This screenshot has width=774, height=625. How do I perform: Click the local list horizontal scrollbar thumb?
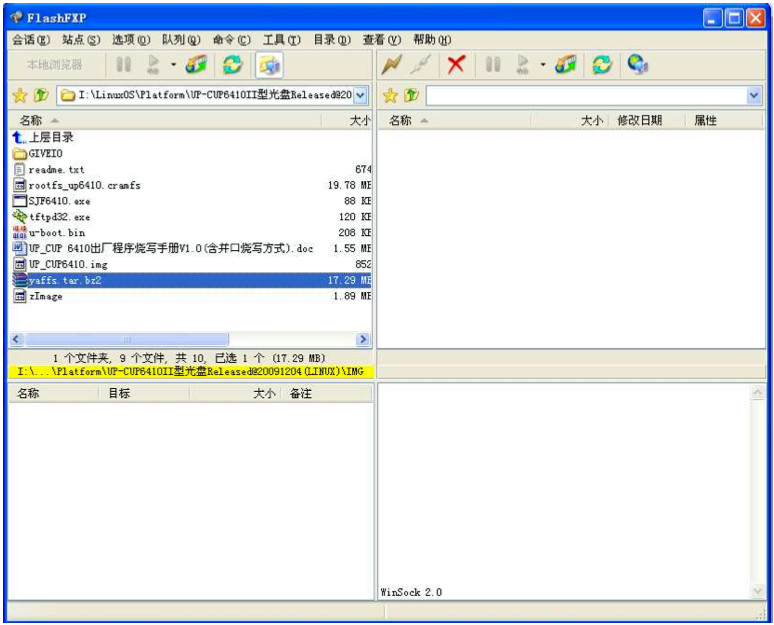click(126, 339)
